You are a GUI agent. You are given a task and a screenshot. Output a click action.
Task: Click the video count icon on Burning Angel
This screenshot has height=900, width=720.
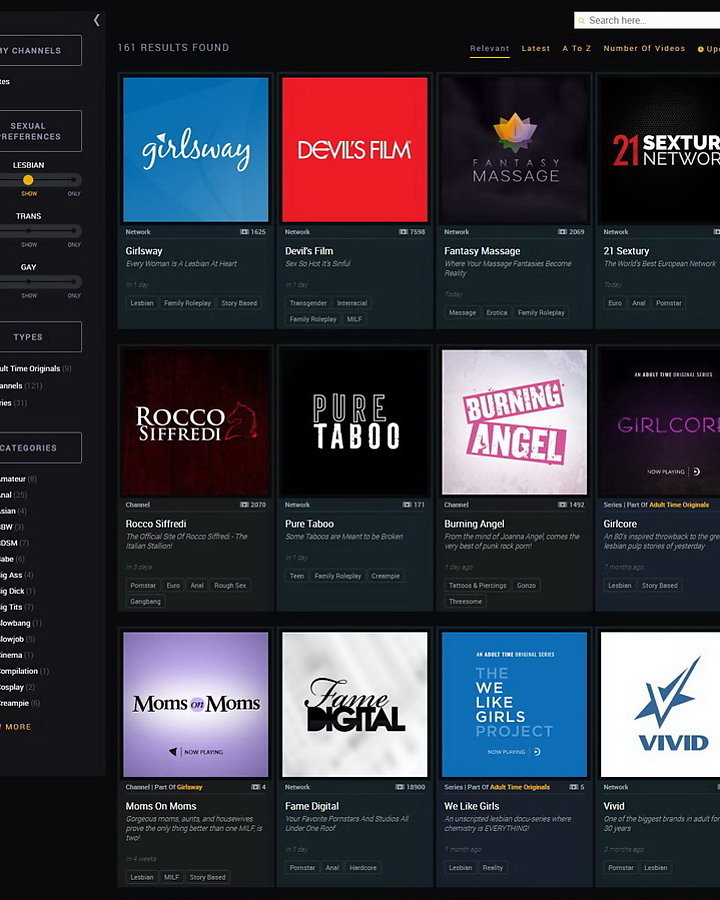(563, 505)
